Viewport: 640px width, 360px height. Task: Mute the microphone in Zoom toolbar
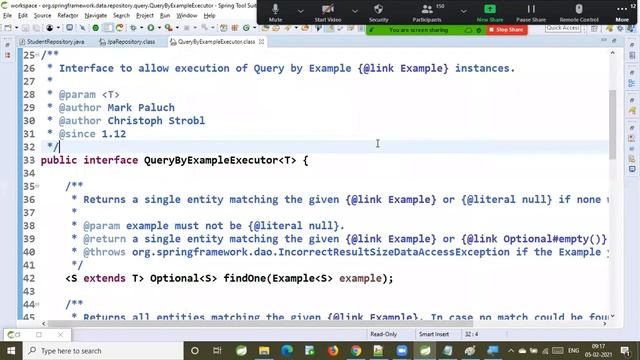tap(276, 12)
